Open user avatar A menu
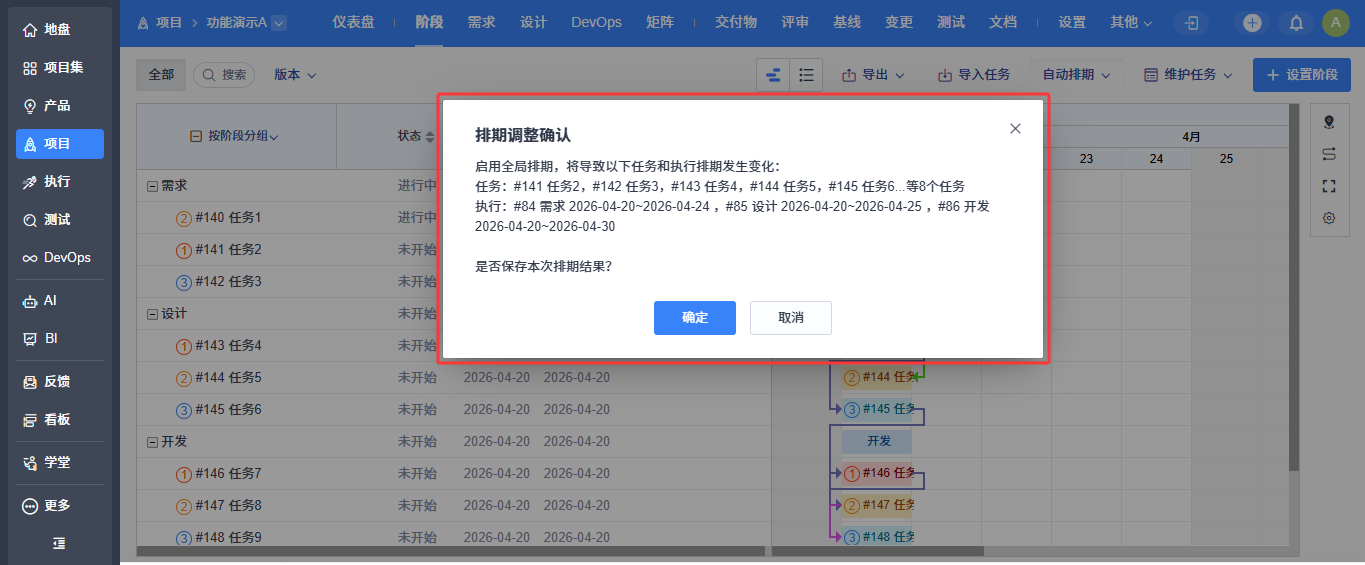Image resolution: width=1365 pixels, height=565 pixels. [1336, 23]
